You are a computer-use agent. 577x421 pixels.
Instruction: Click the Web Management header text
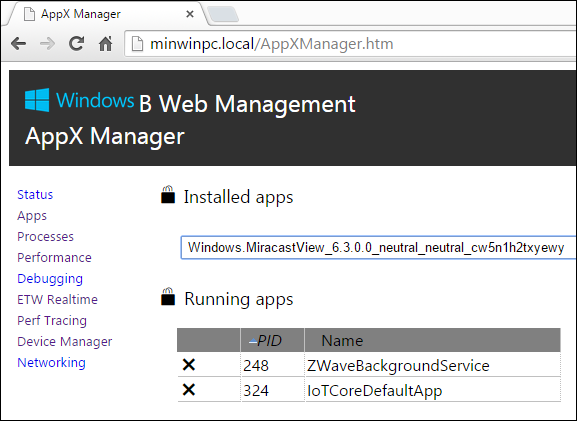[x=257, y=104]
